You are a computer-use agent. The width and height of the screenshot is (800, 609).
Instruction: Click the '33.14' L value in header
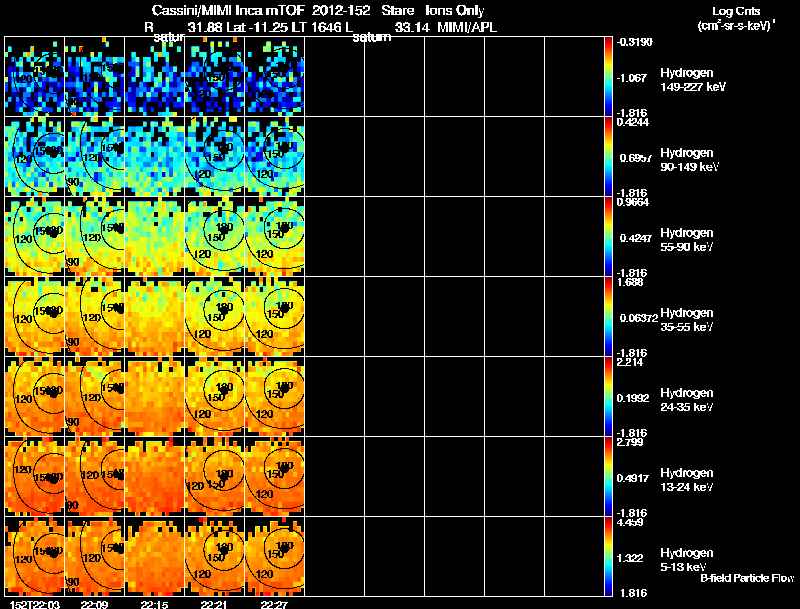412,27
